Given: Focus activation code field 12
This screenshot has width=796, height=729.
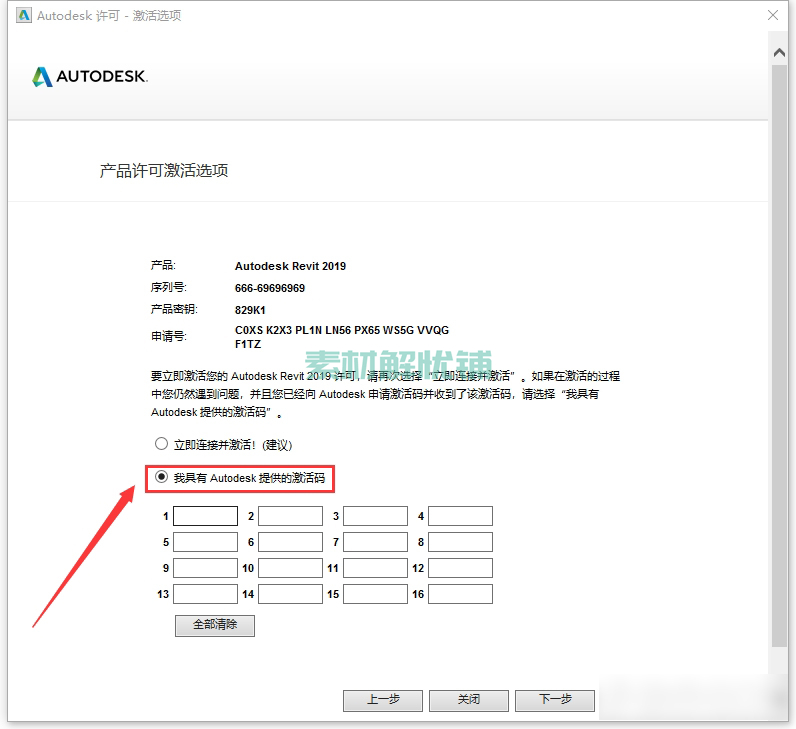Looking at the screenshot, I should point(460,568).
